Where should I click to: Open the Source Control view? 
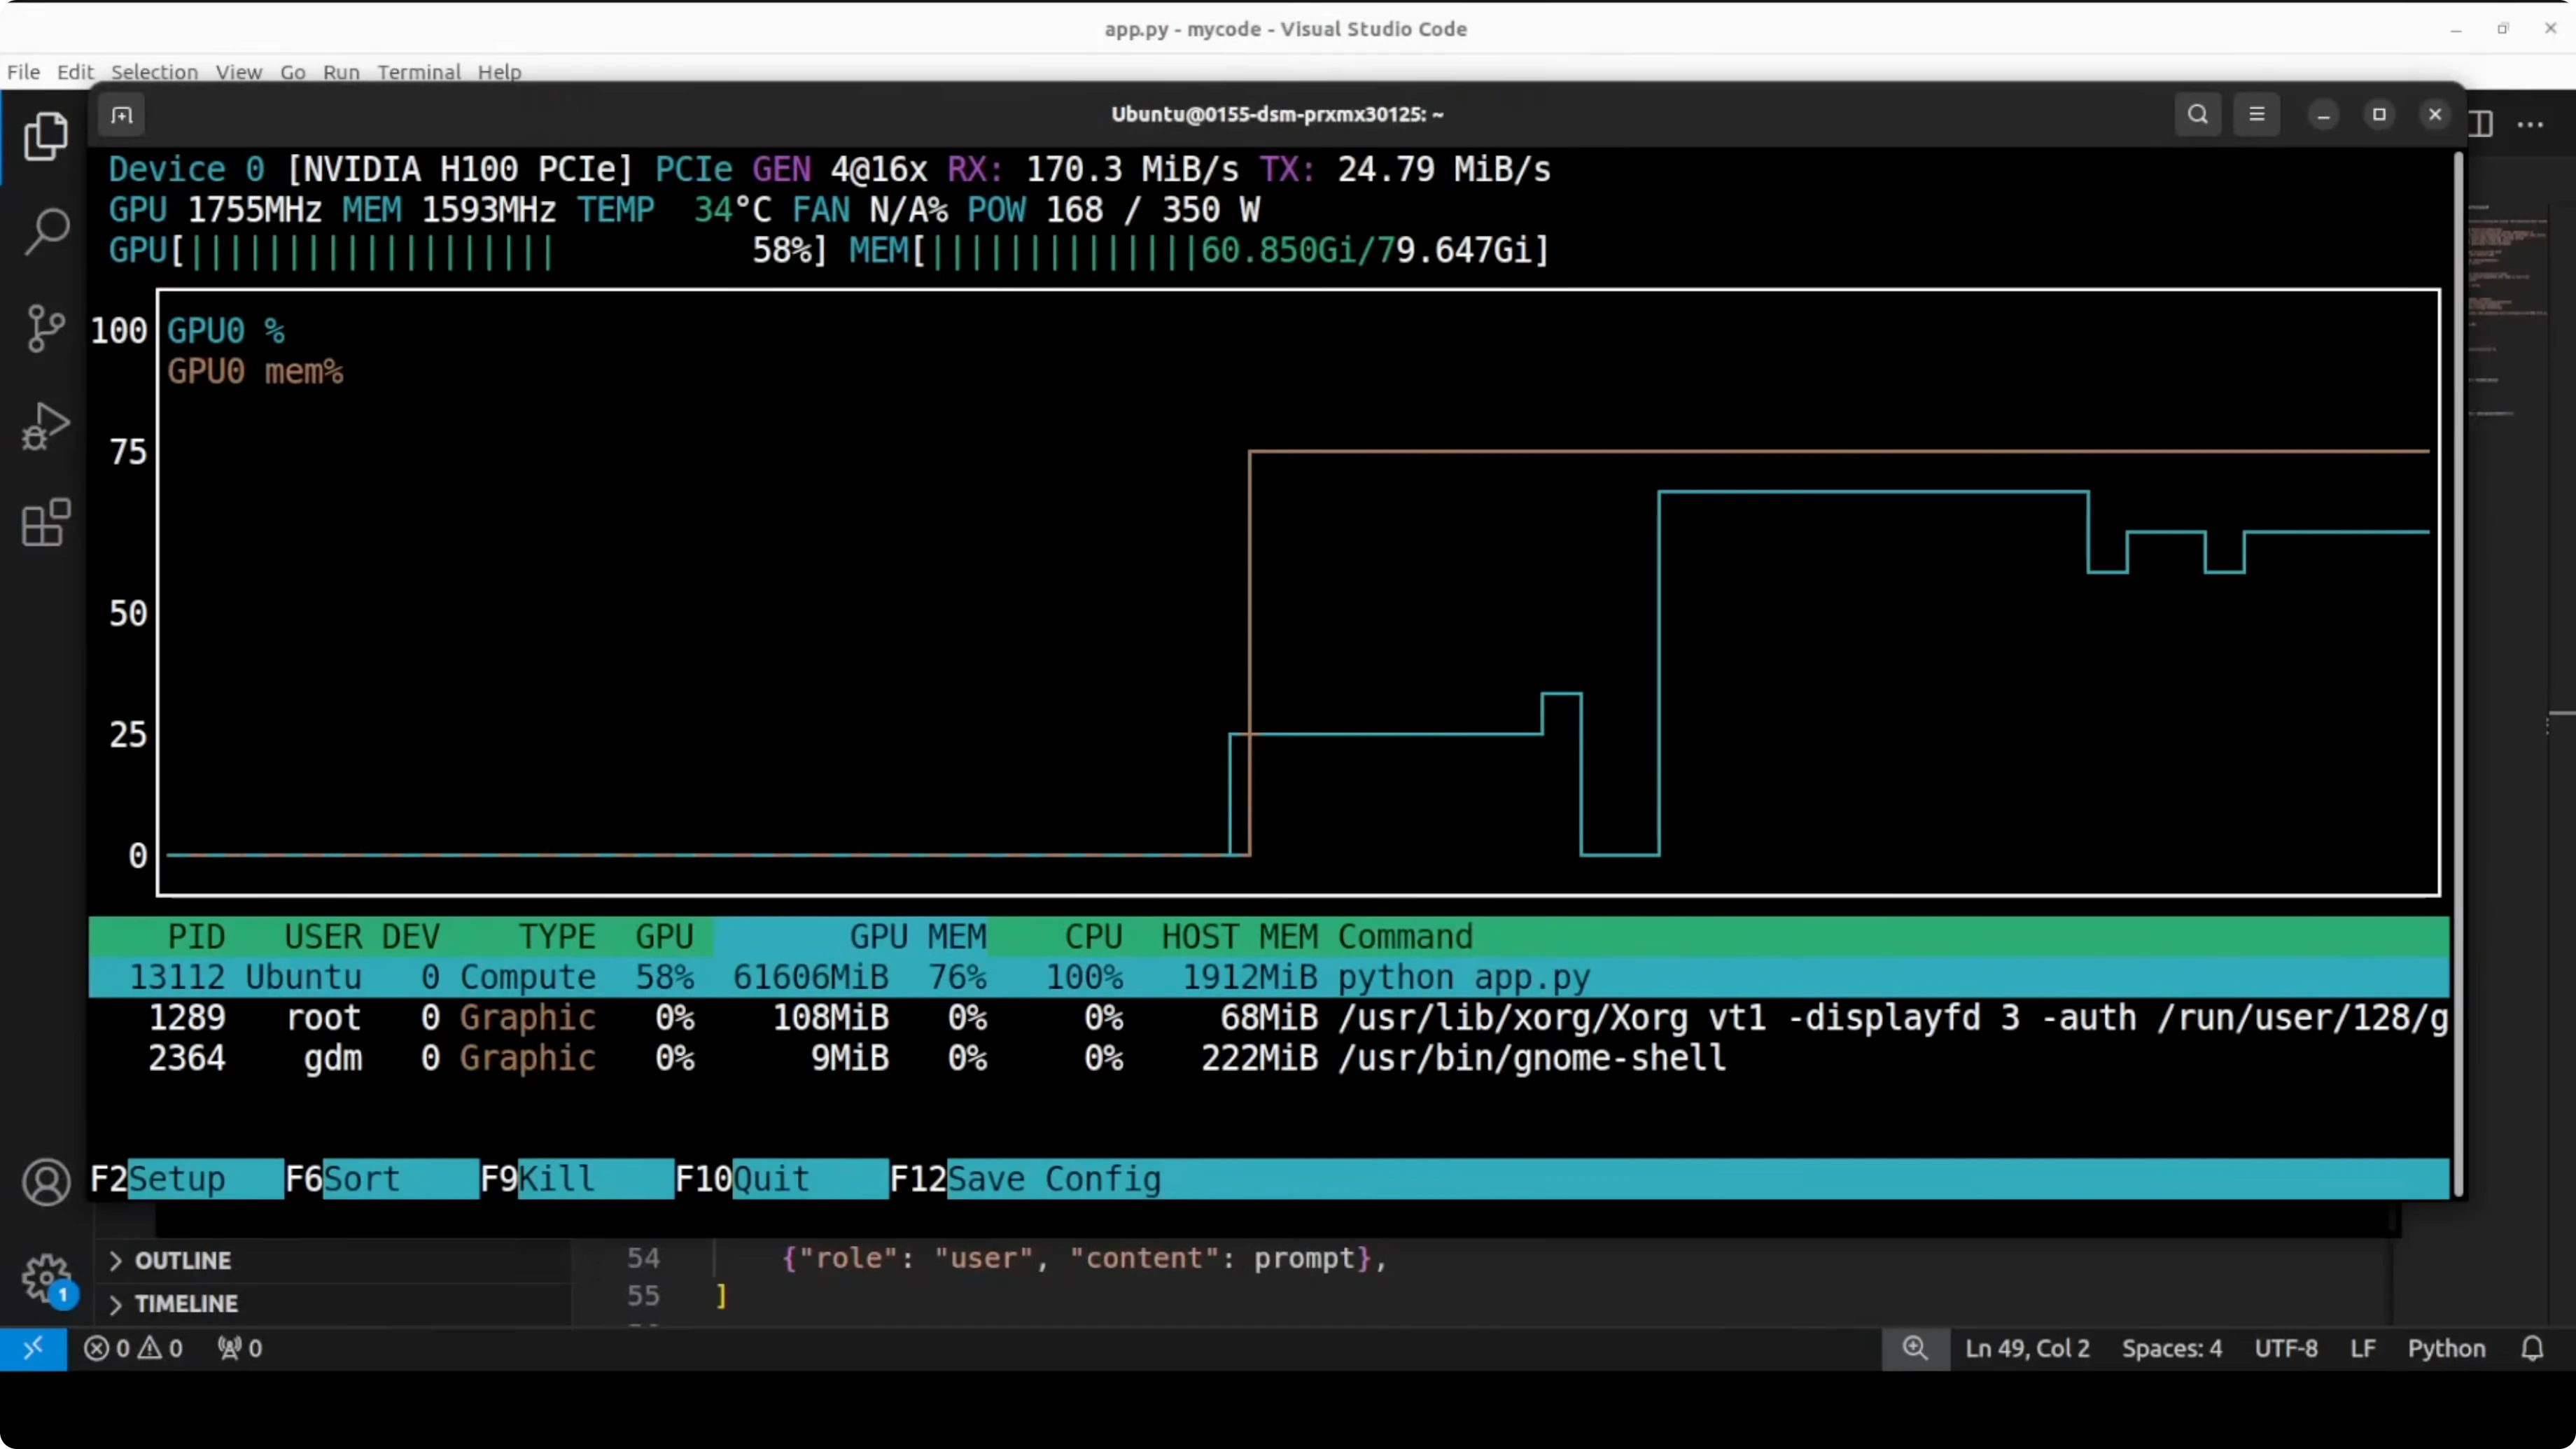coord(45,328)
